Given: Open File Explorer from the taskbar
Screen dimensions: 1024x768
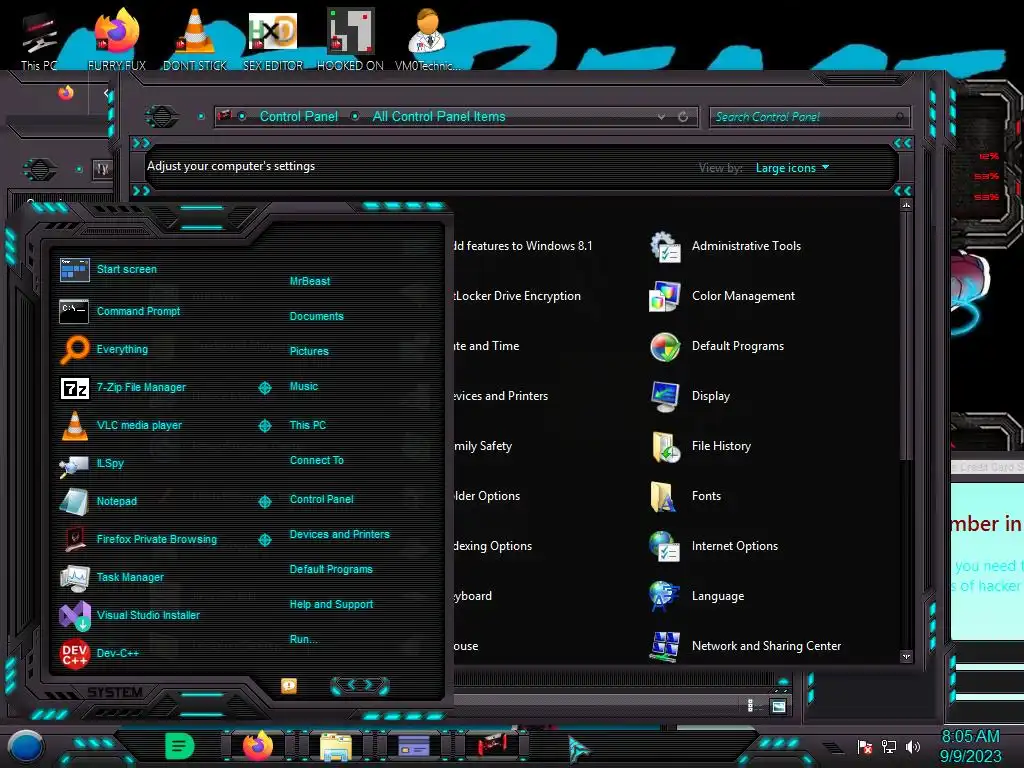Looking at the screenshot, I should [x=336, y=746].
